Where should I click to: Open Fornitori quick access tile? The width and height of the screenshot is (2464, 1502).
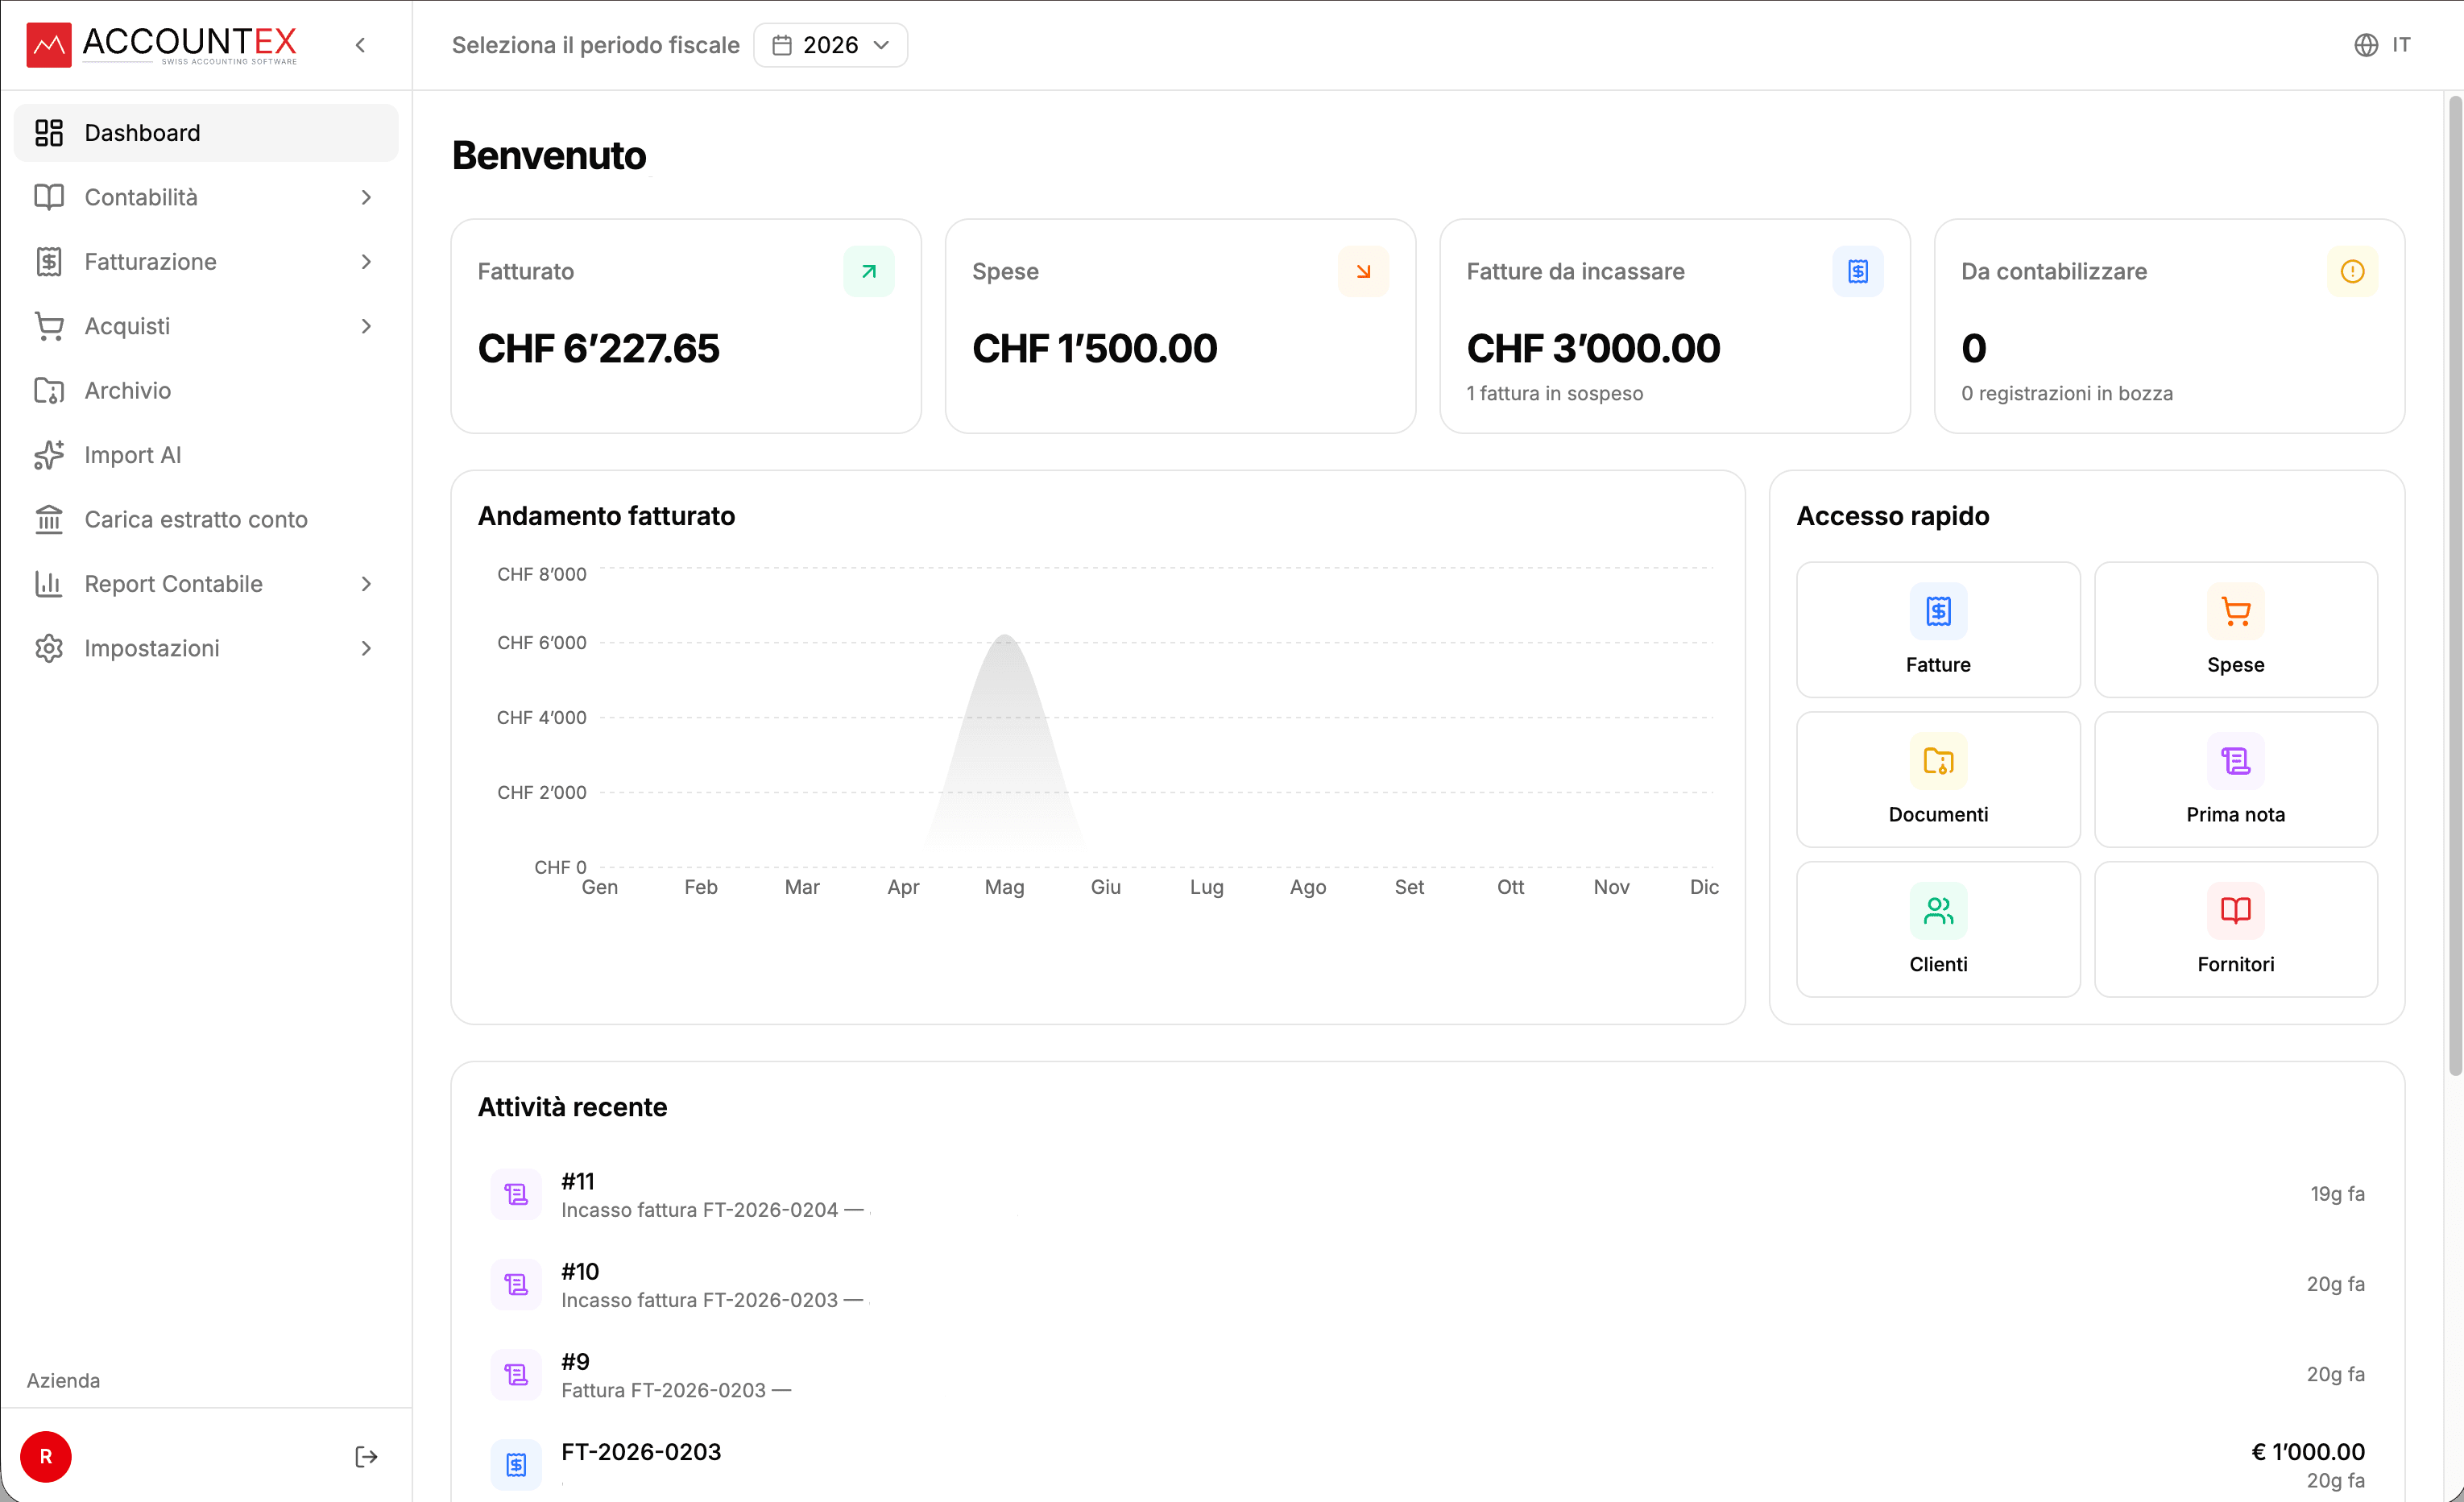[x=2236, y=929]
